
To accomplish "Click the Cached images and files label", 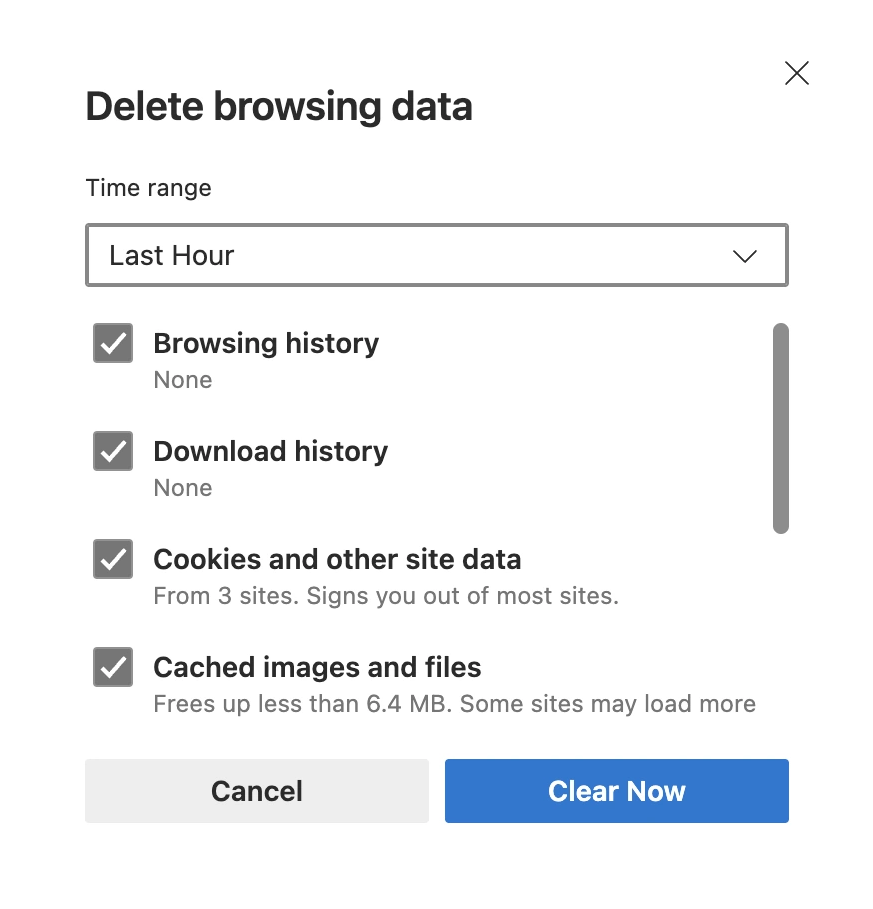I will tap(316, 667).
